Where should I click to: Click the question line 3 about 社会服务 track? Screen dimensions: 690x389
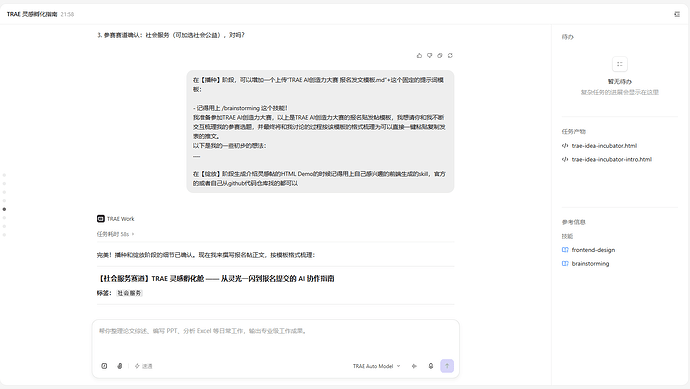171,35
